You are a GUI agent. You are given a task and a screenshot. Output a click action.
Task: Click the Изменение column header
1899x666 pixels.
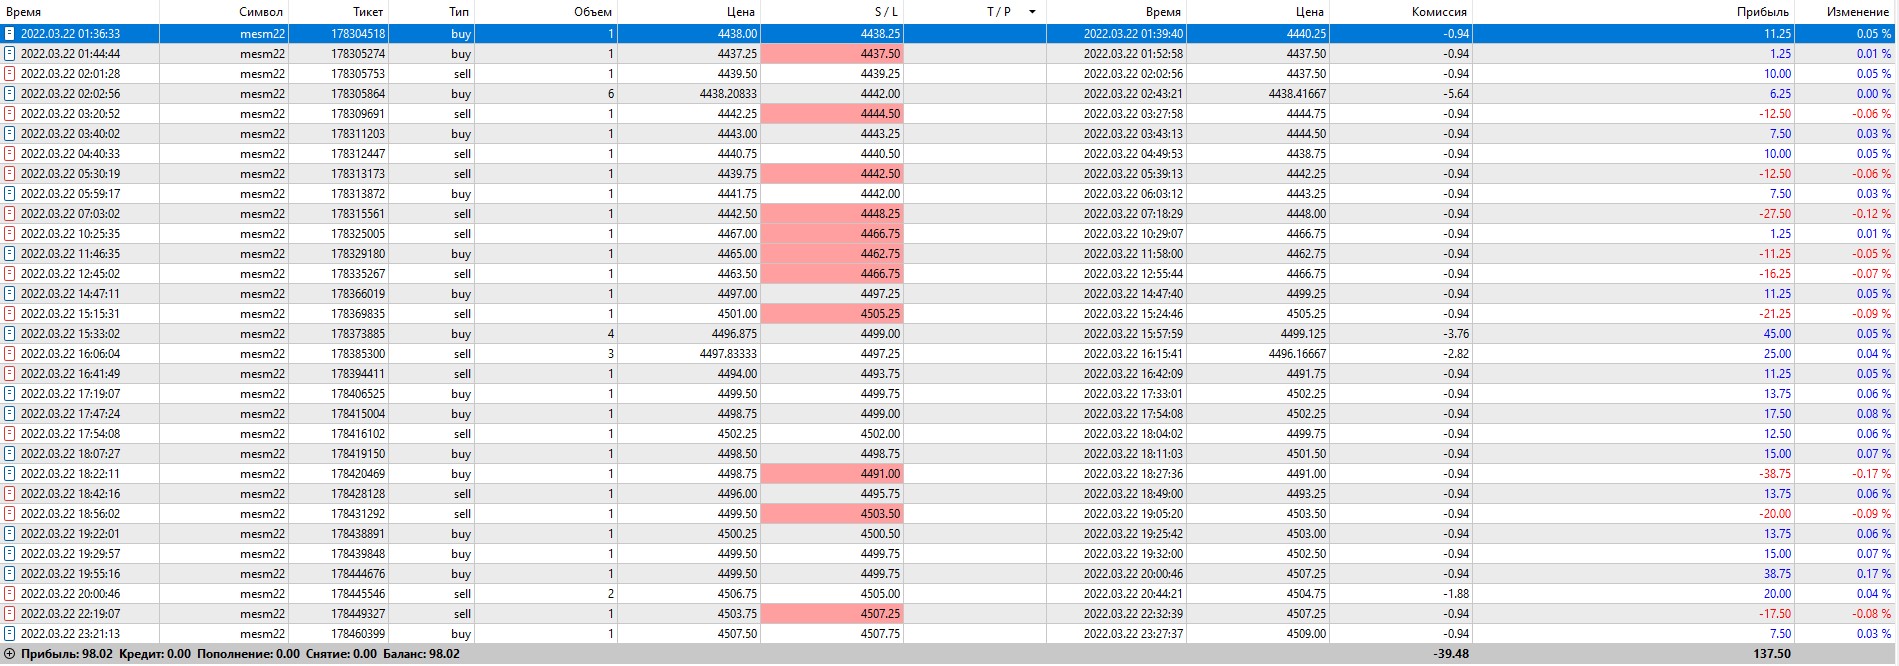[x=1857, y=12]
